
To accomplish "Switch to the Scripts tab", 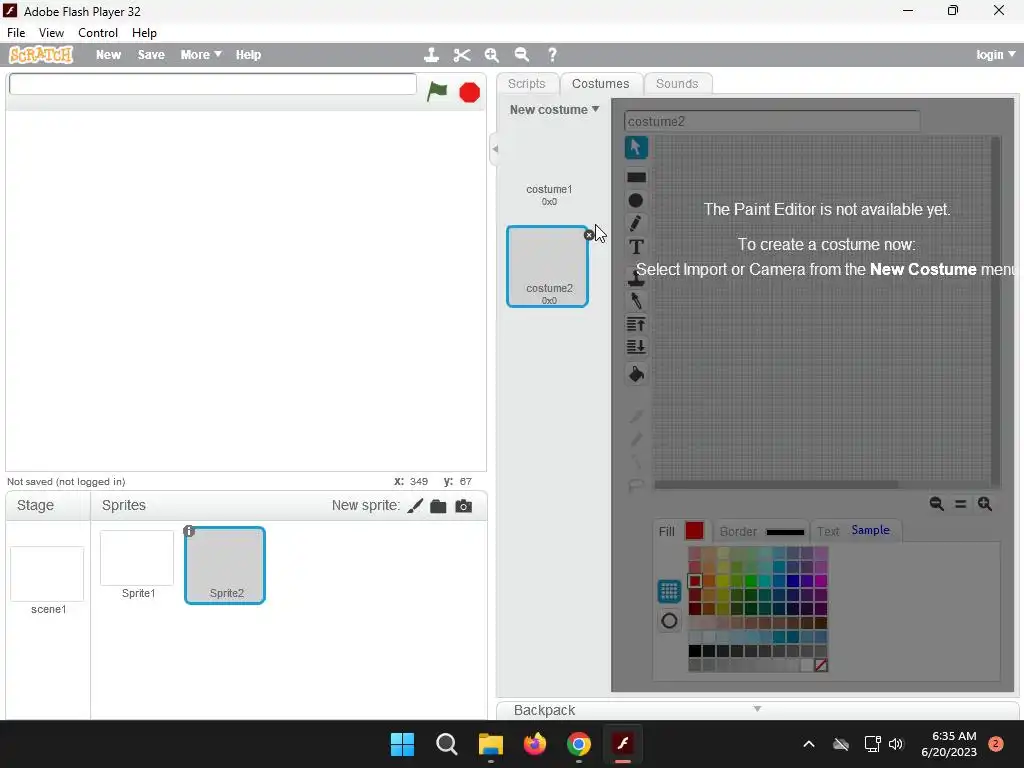I will [526, 84].
